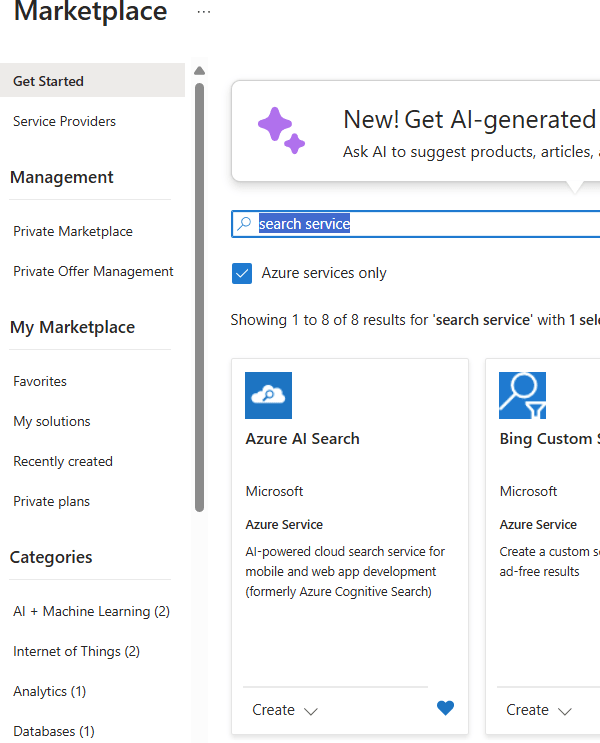The image size is (600, 743).
Task: Click the marketplace search input field
Action: click(x=420, y=224)
